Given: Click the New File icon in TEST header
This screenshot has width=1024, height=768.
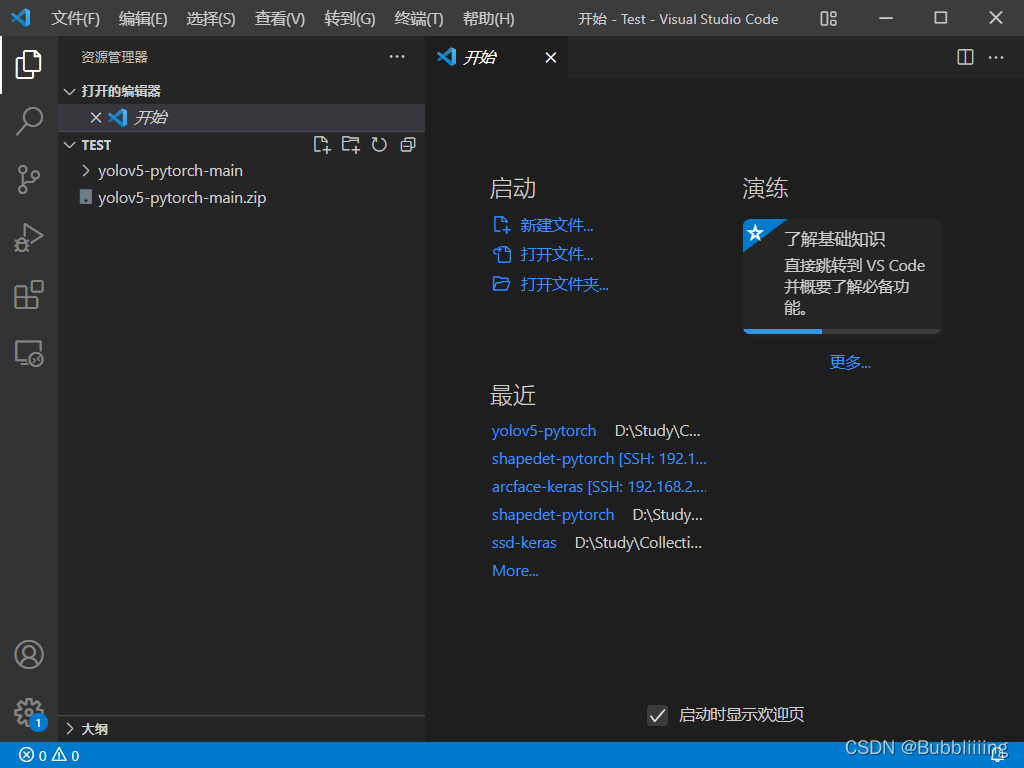Looking at the screenshot, I should pos(322,144).
